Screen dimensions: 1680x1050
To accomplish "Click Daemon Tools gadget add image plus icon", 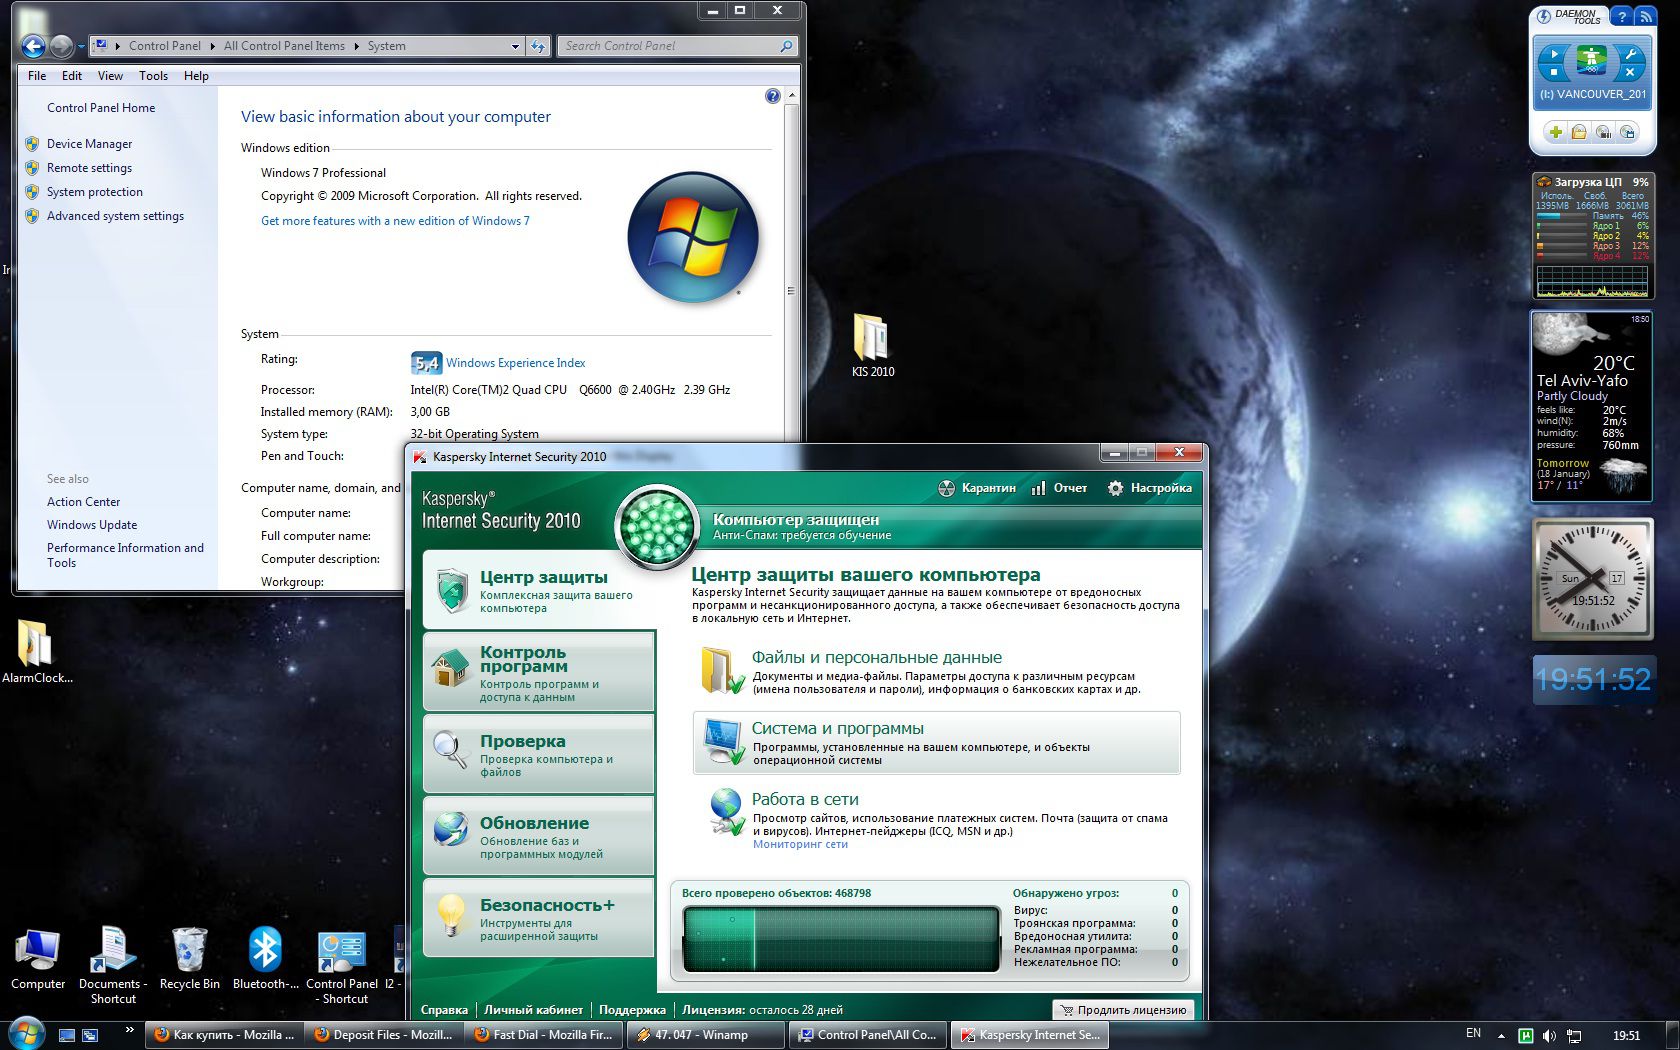I will tap(1555, 132).
